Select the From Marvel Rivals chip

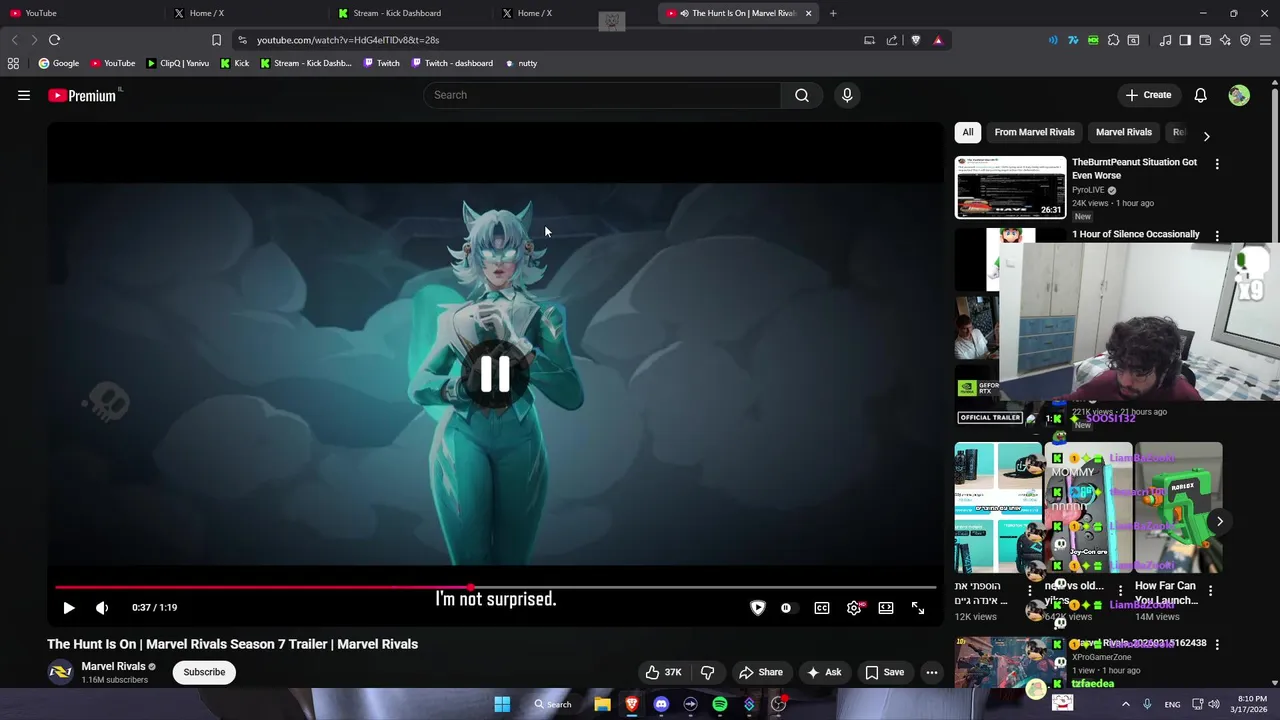(1034, 132)
